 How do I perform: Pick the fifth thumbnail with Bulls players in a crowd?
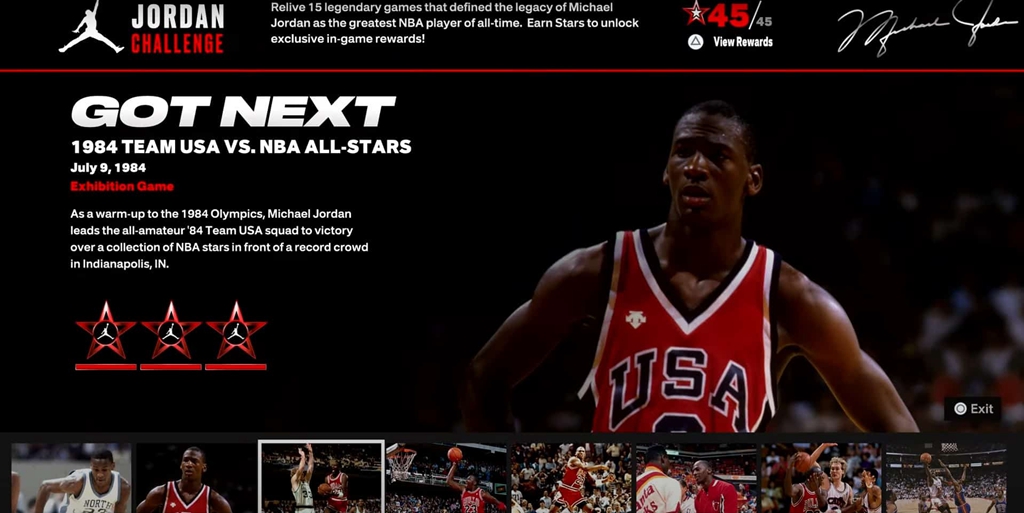571,478
